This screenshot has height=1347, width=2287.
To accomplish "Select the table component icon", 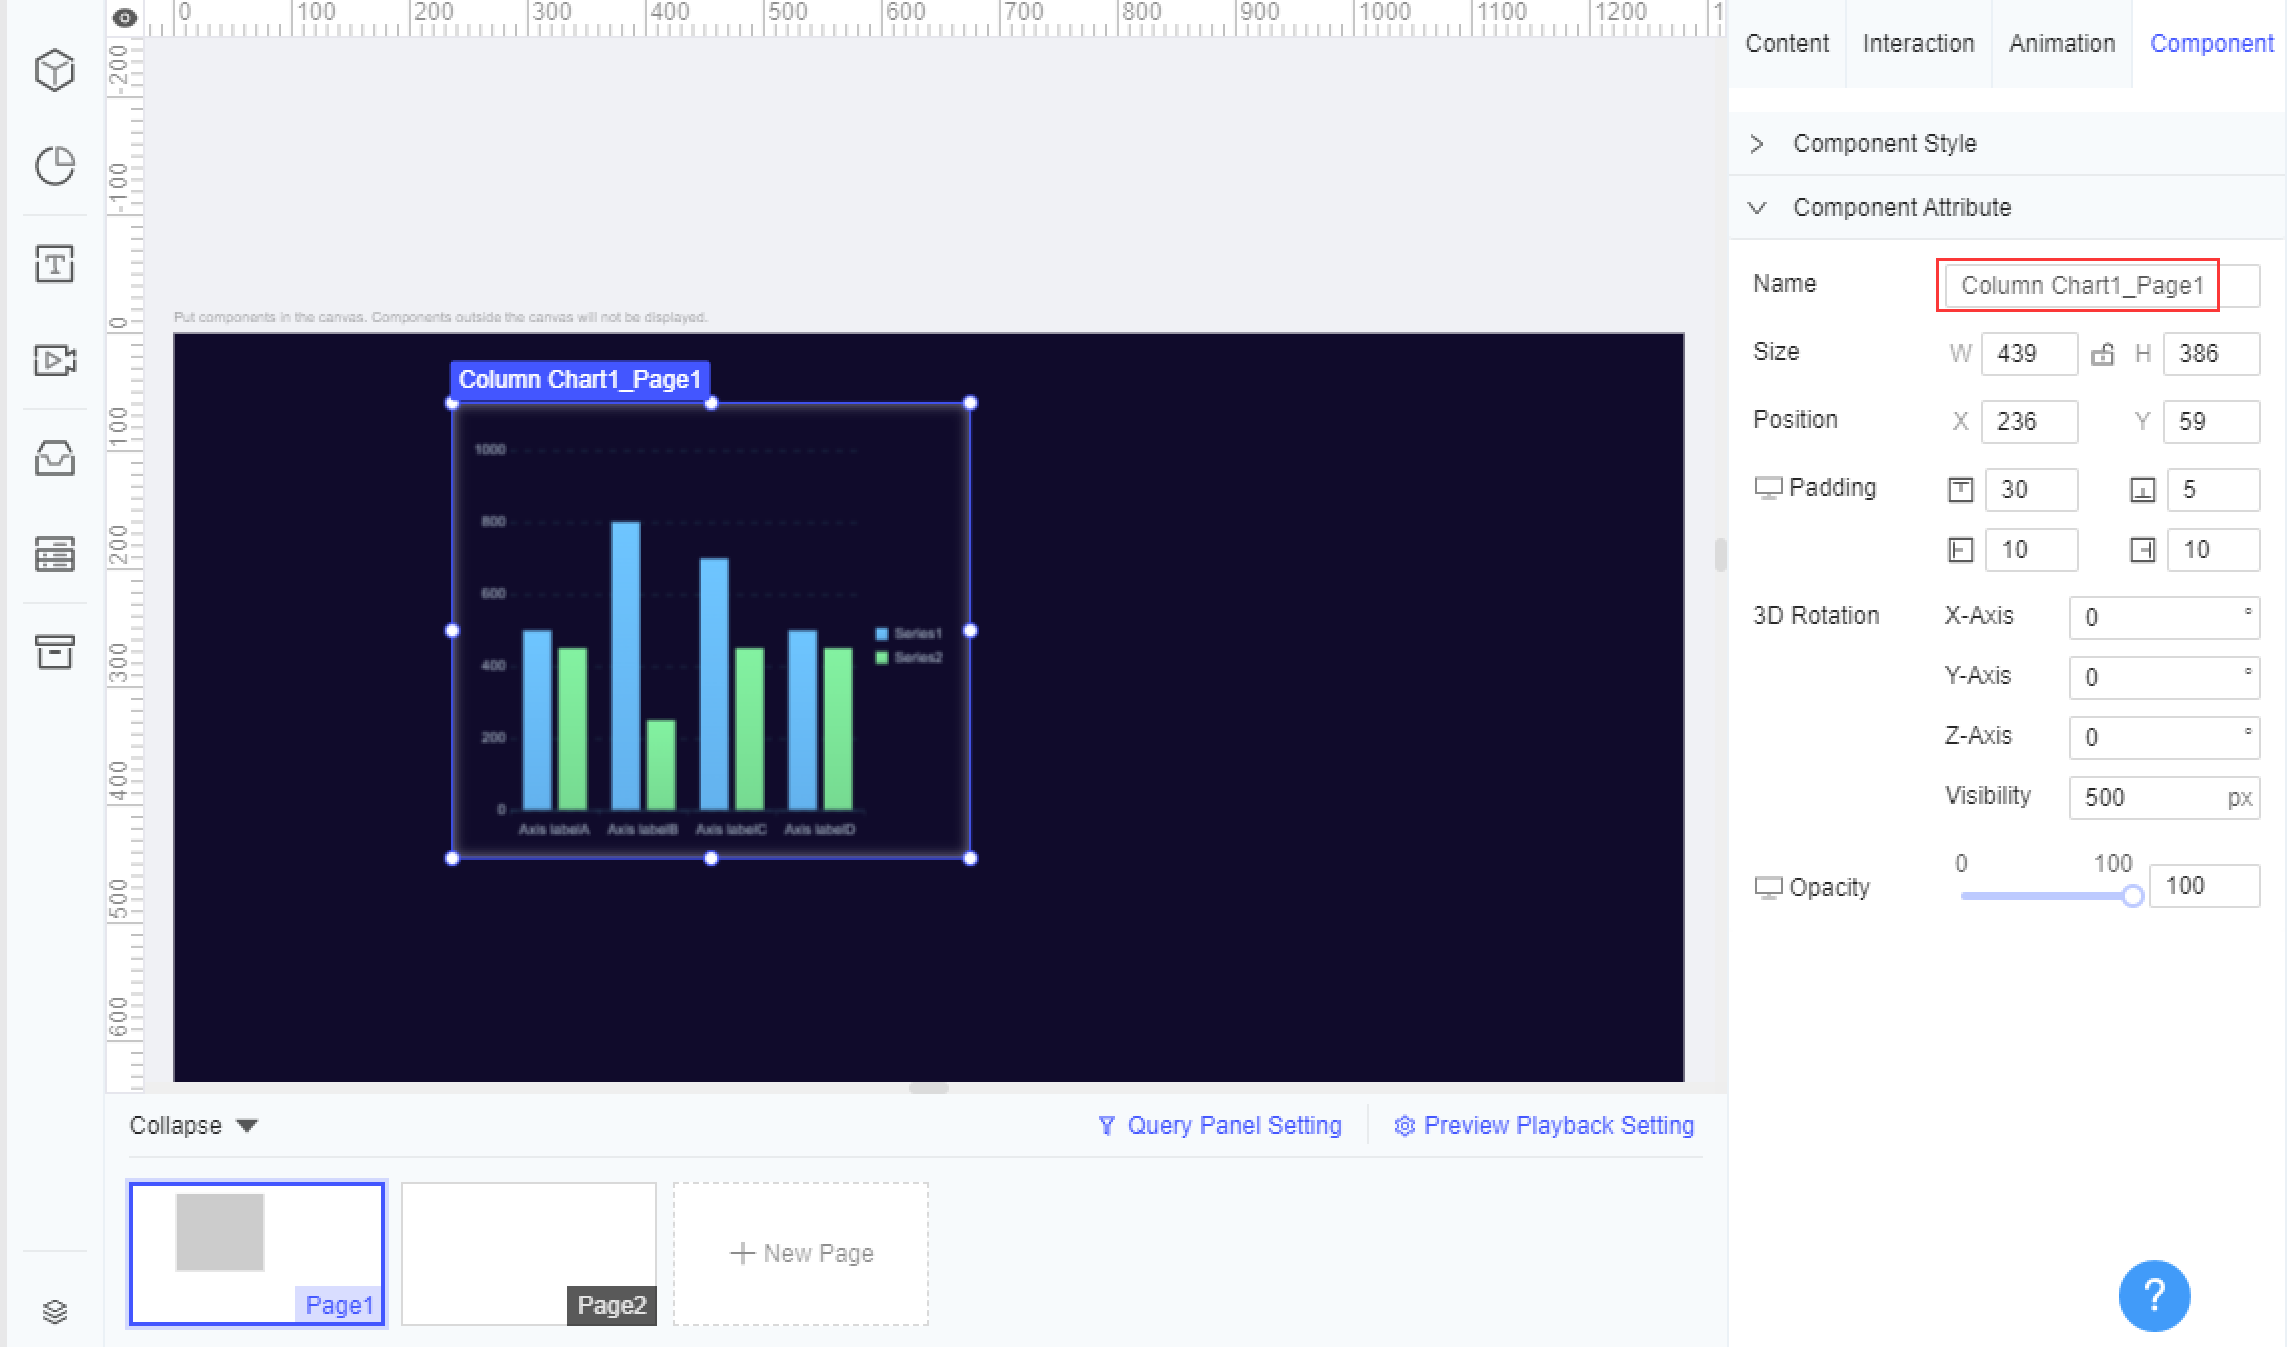I will pos(54,554).
